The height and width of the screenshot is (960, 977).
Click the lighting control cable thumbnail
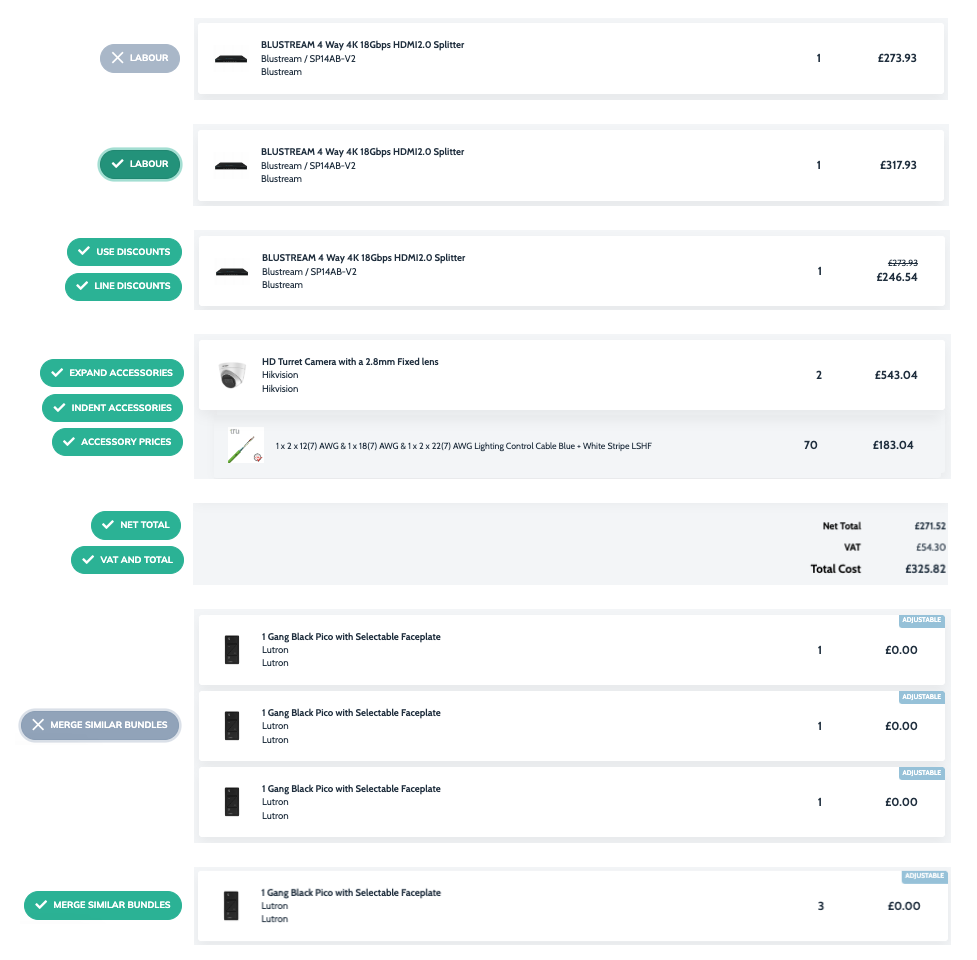[x=245, y=445]
